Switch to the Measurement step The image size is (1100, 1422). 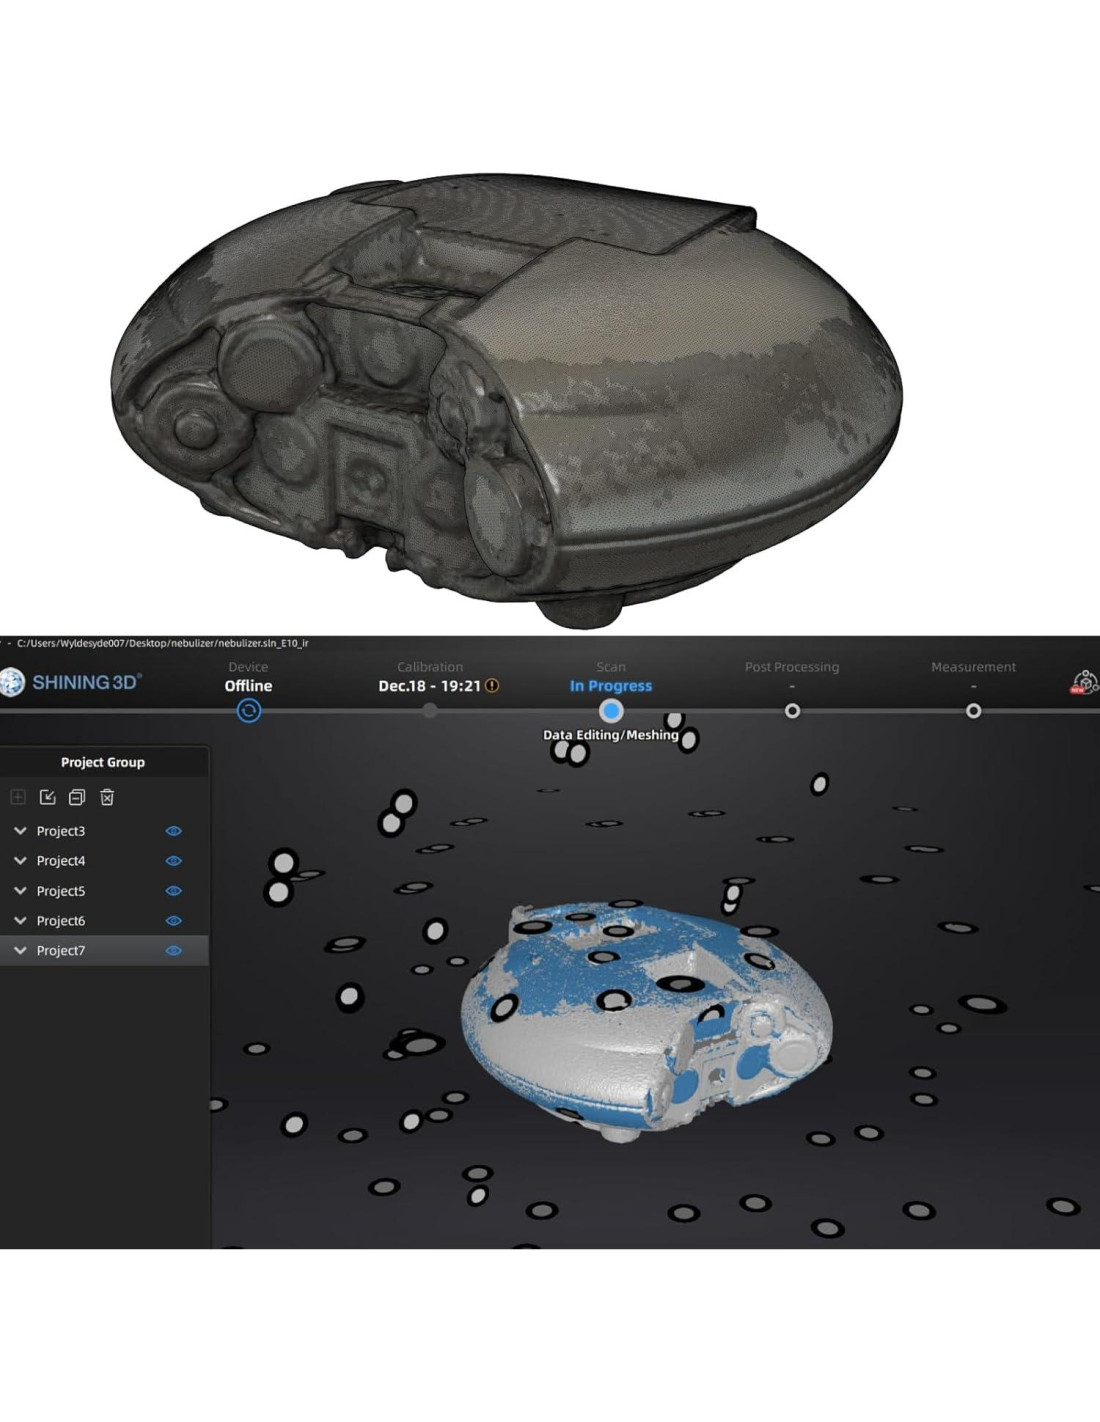[973, 711]
